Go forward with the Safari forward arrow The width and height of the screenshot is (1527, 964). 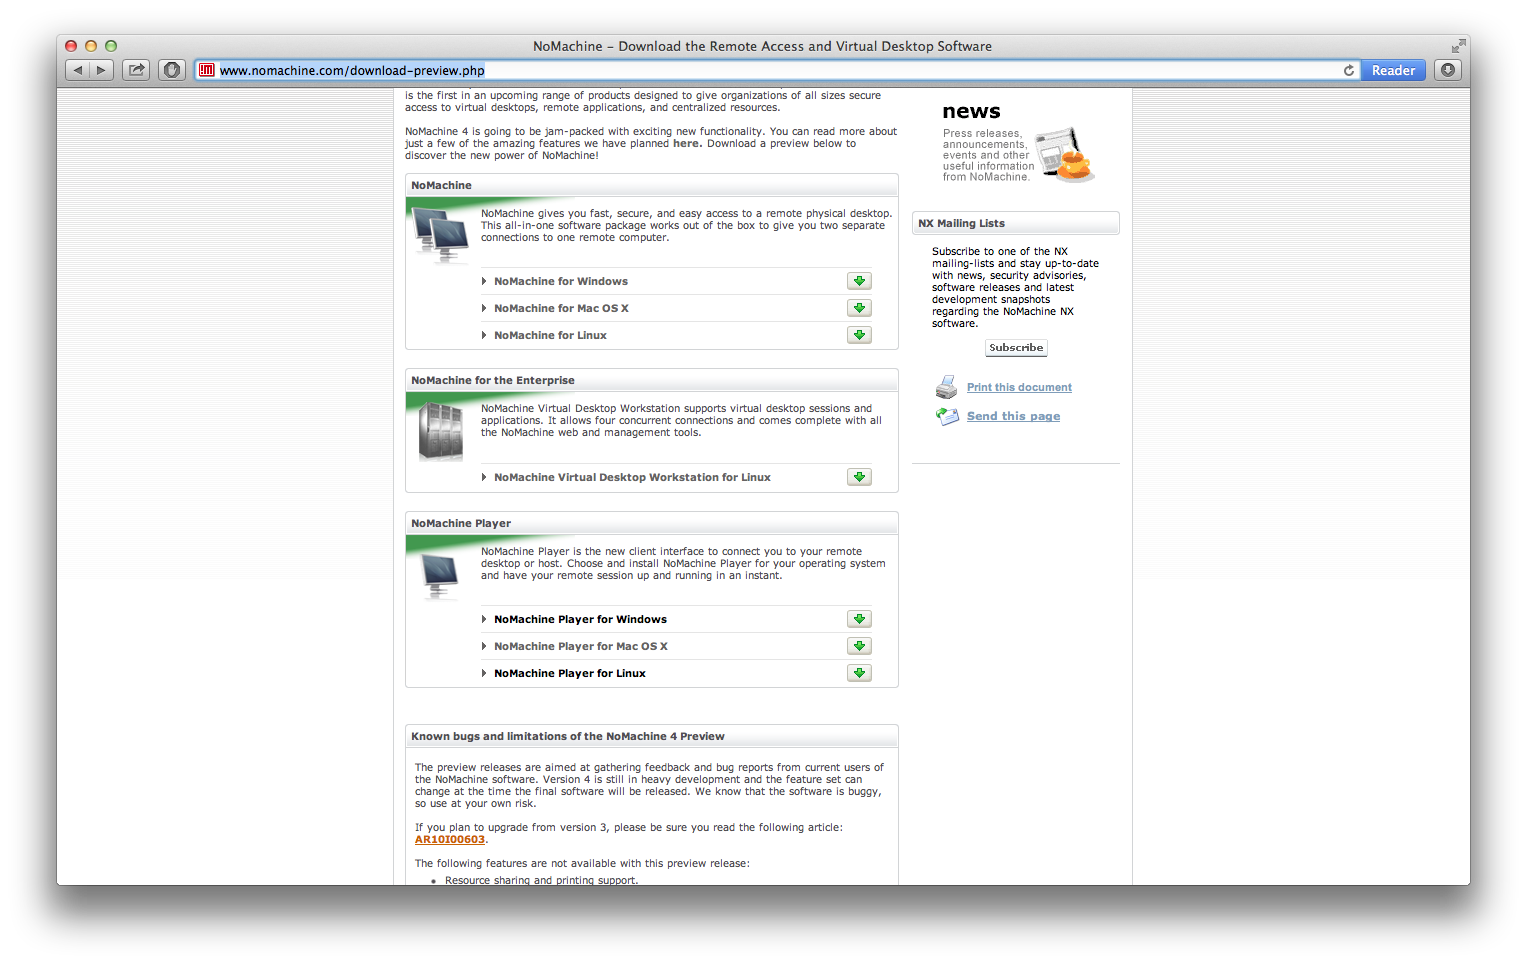pos(101,70)
